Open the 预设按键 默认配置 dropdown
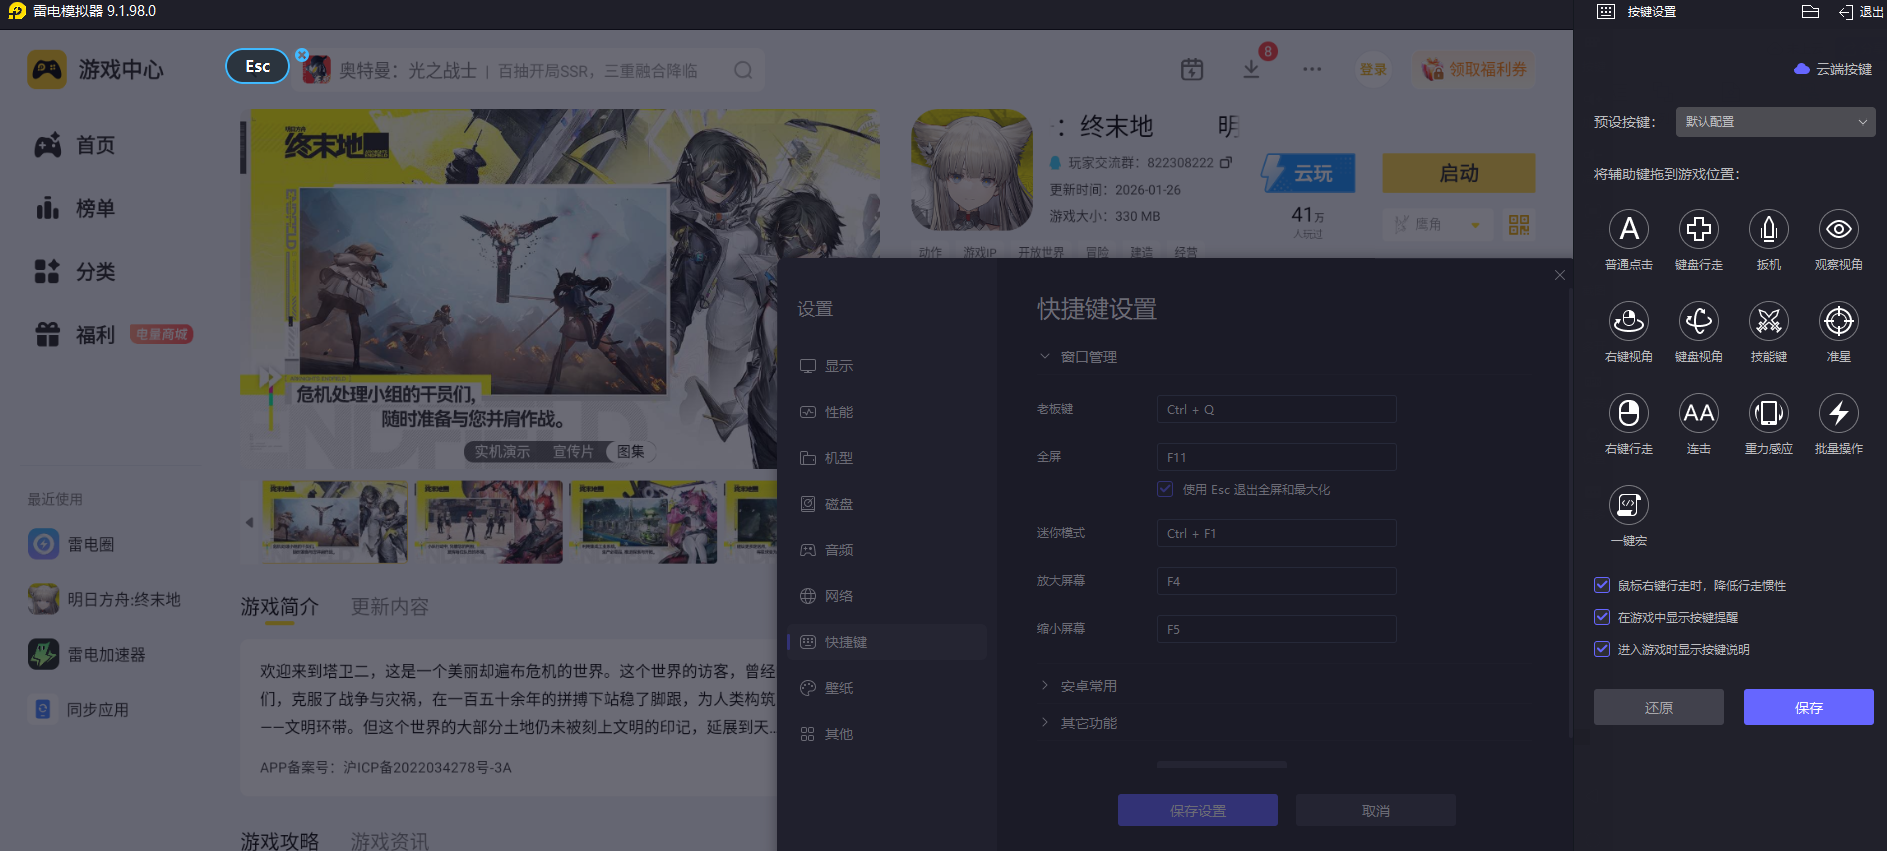Screen dimensions: 1887x851 click(x=1775, y=122)
